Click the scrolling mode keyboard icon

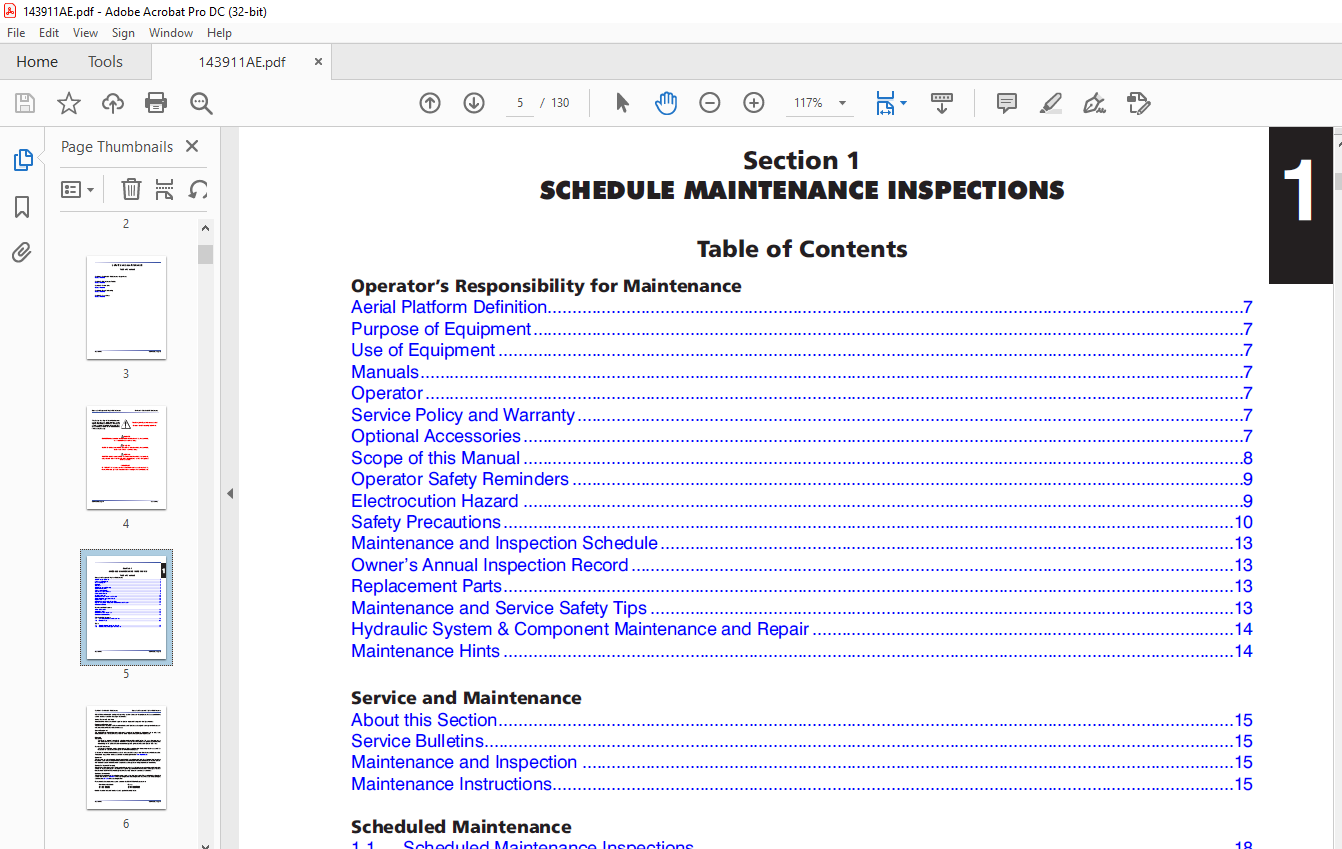pos(942,103)
